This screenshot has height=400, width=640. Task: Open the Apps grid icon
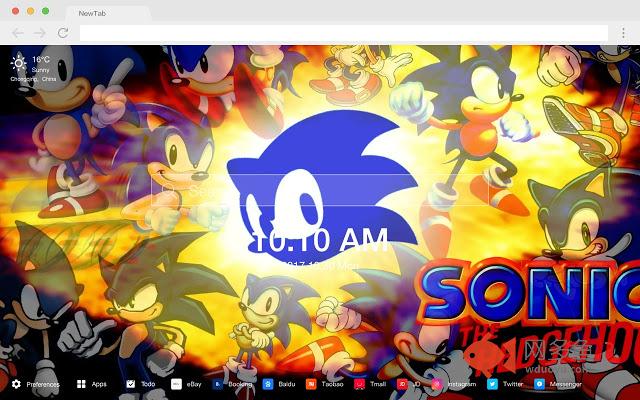tap(81, 384)
